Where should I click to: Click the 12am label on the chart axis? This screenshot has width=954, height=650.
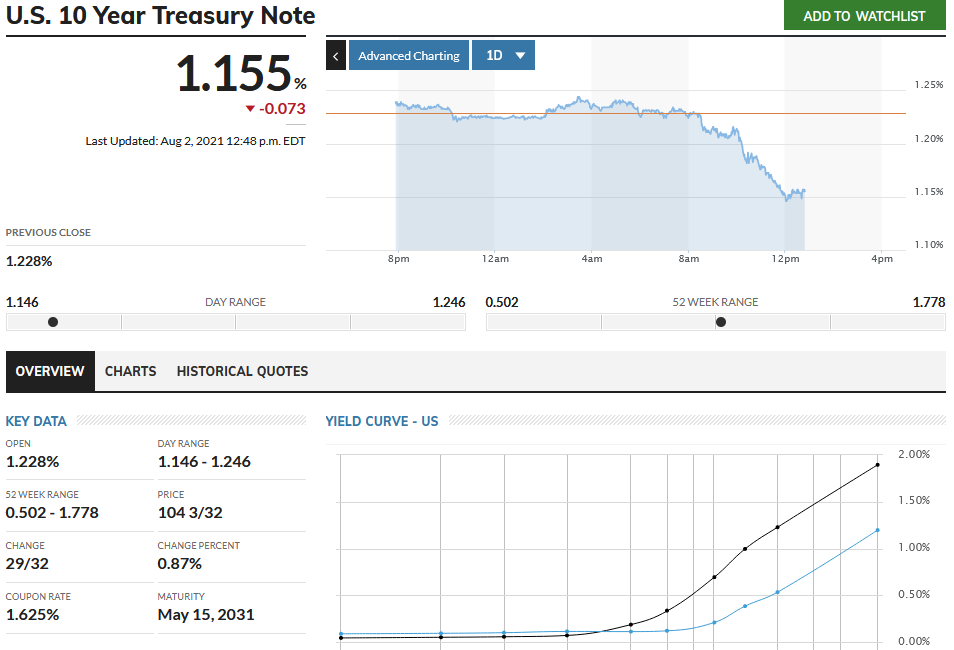(495, 259)
